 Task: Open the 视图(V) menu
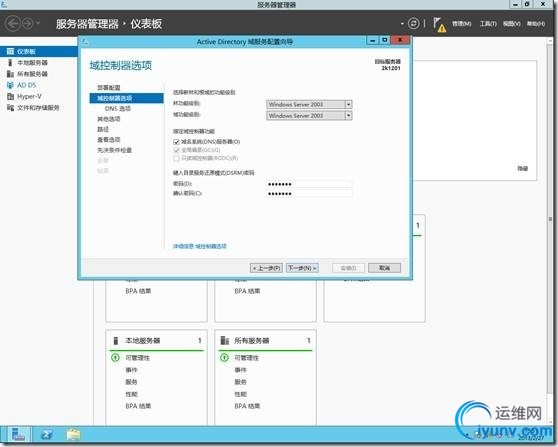512,24
